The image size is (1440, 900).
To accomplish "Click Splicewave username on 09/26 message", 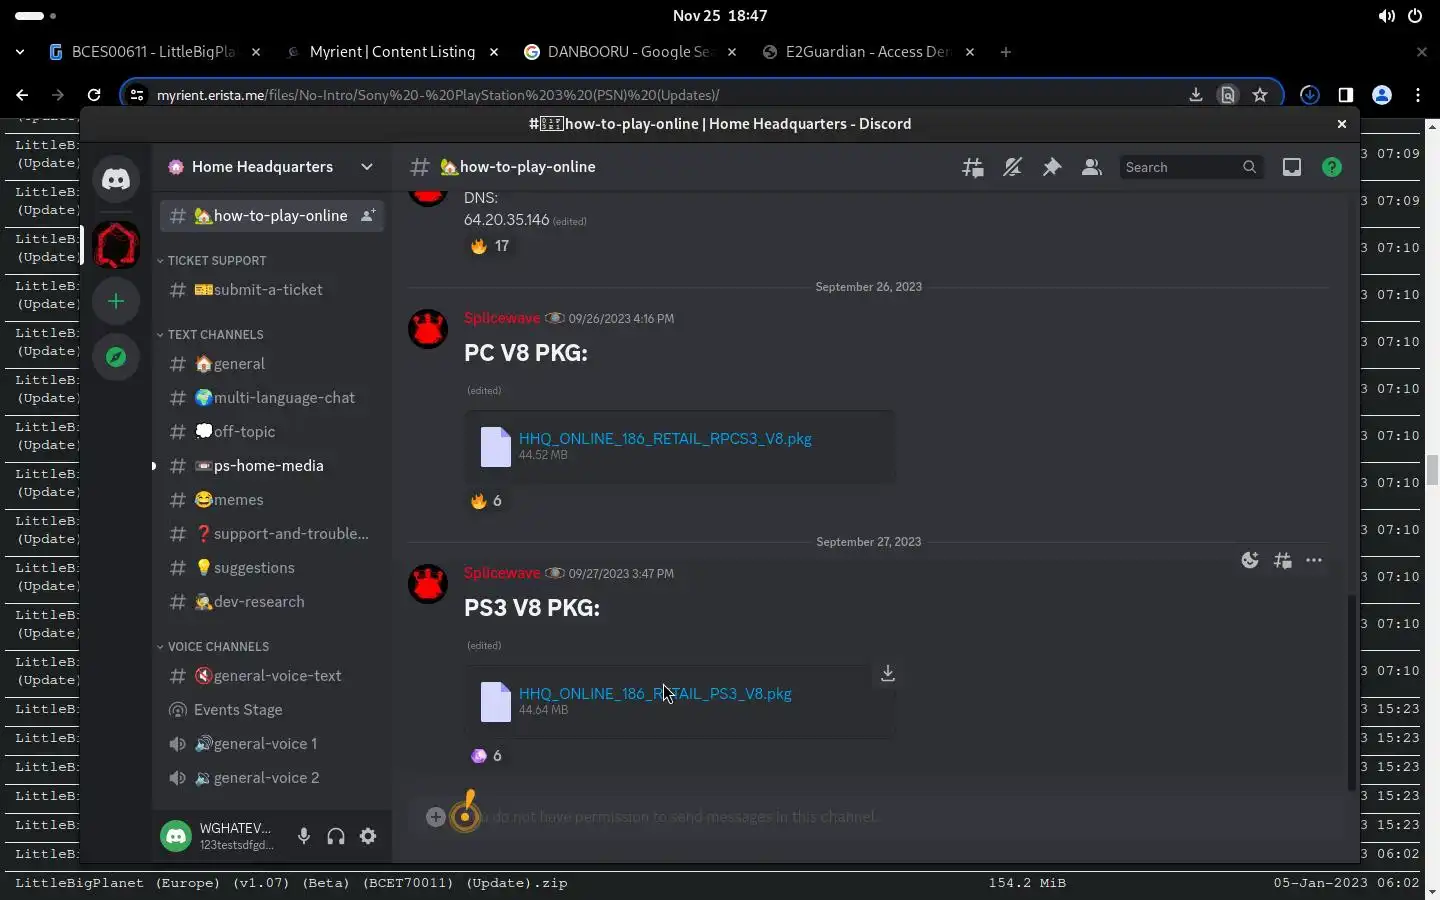I will point(502,318).
